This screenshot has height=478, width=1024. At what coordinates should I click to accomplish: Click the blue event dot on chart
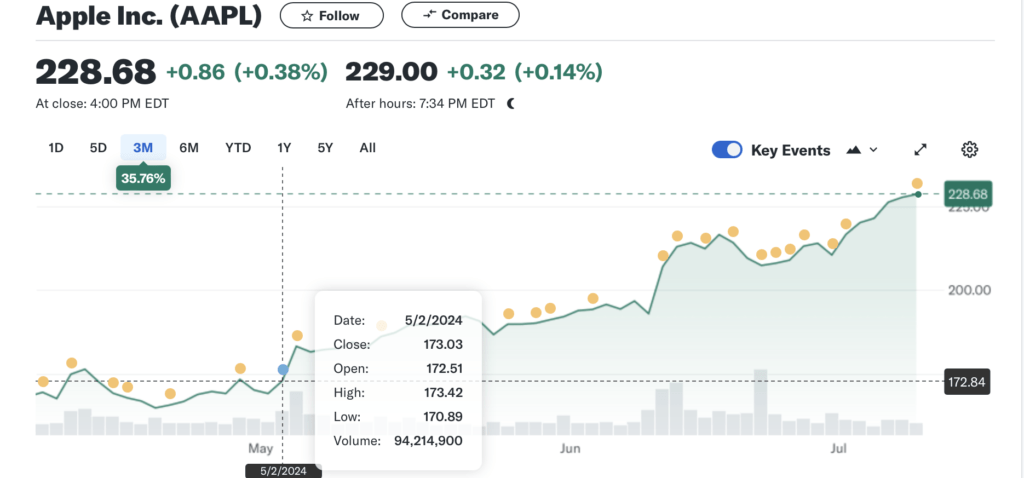tap(283, 370)
